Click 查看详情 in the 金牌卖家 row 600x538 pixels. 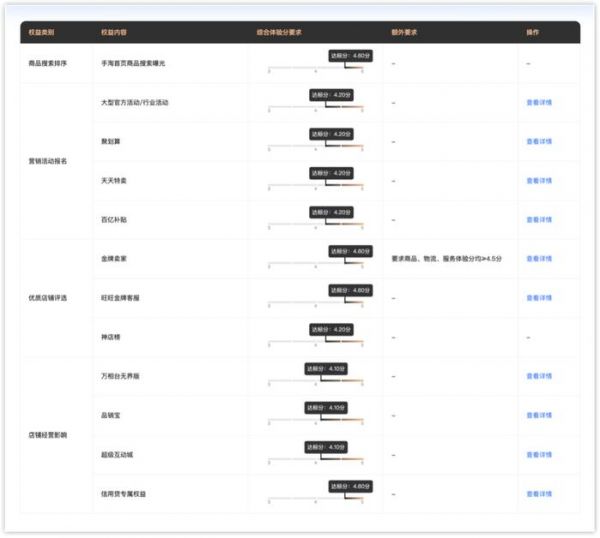click(x=539, y=259)
